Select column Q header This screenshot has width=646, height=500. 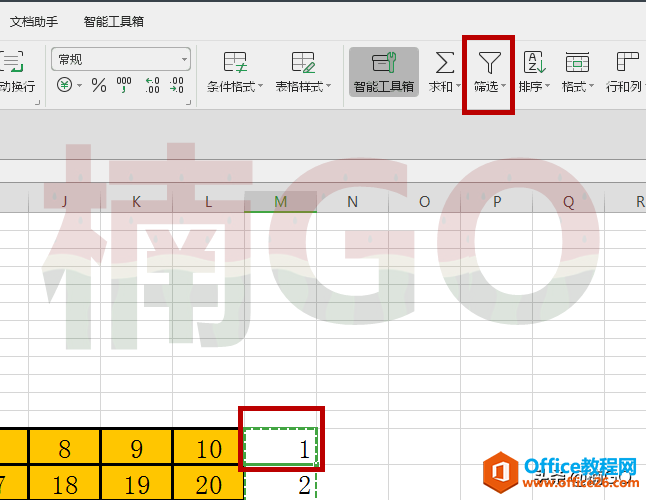coord(568,202)
